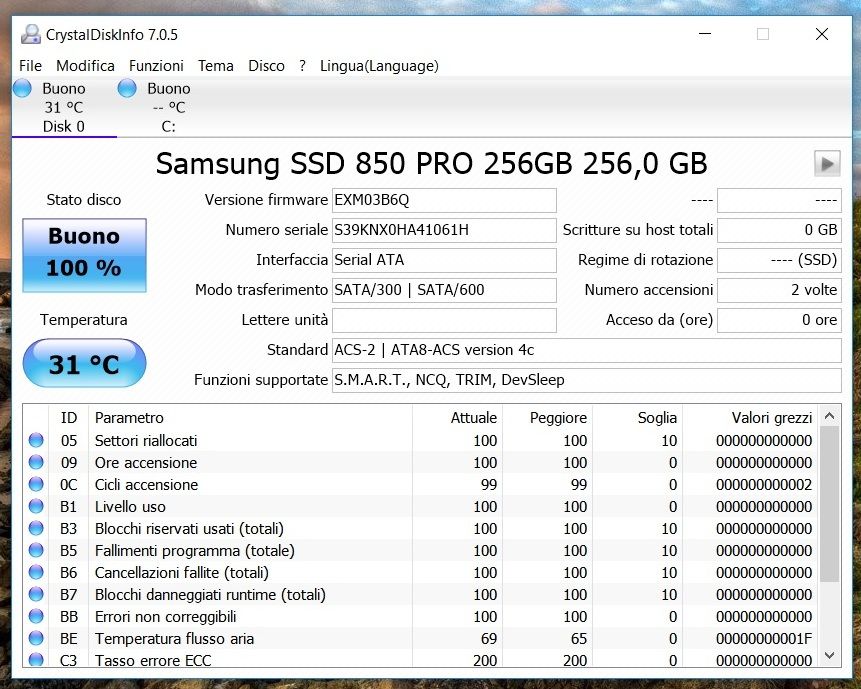The height and width of the screenshot is (689, 861).
Task: Open the Lingua(Language) menu
Action: pos(379,66)
